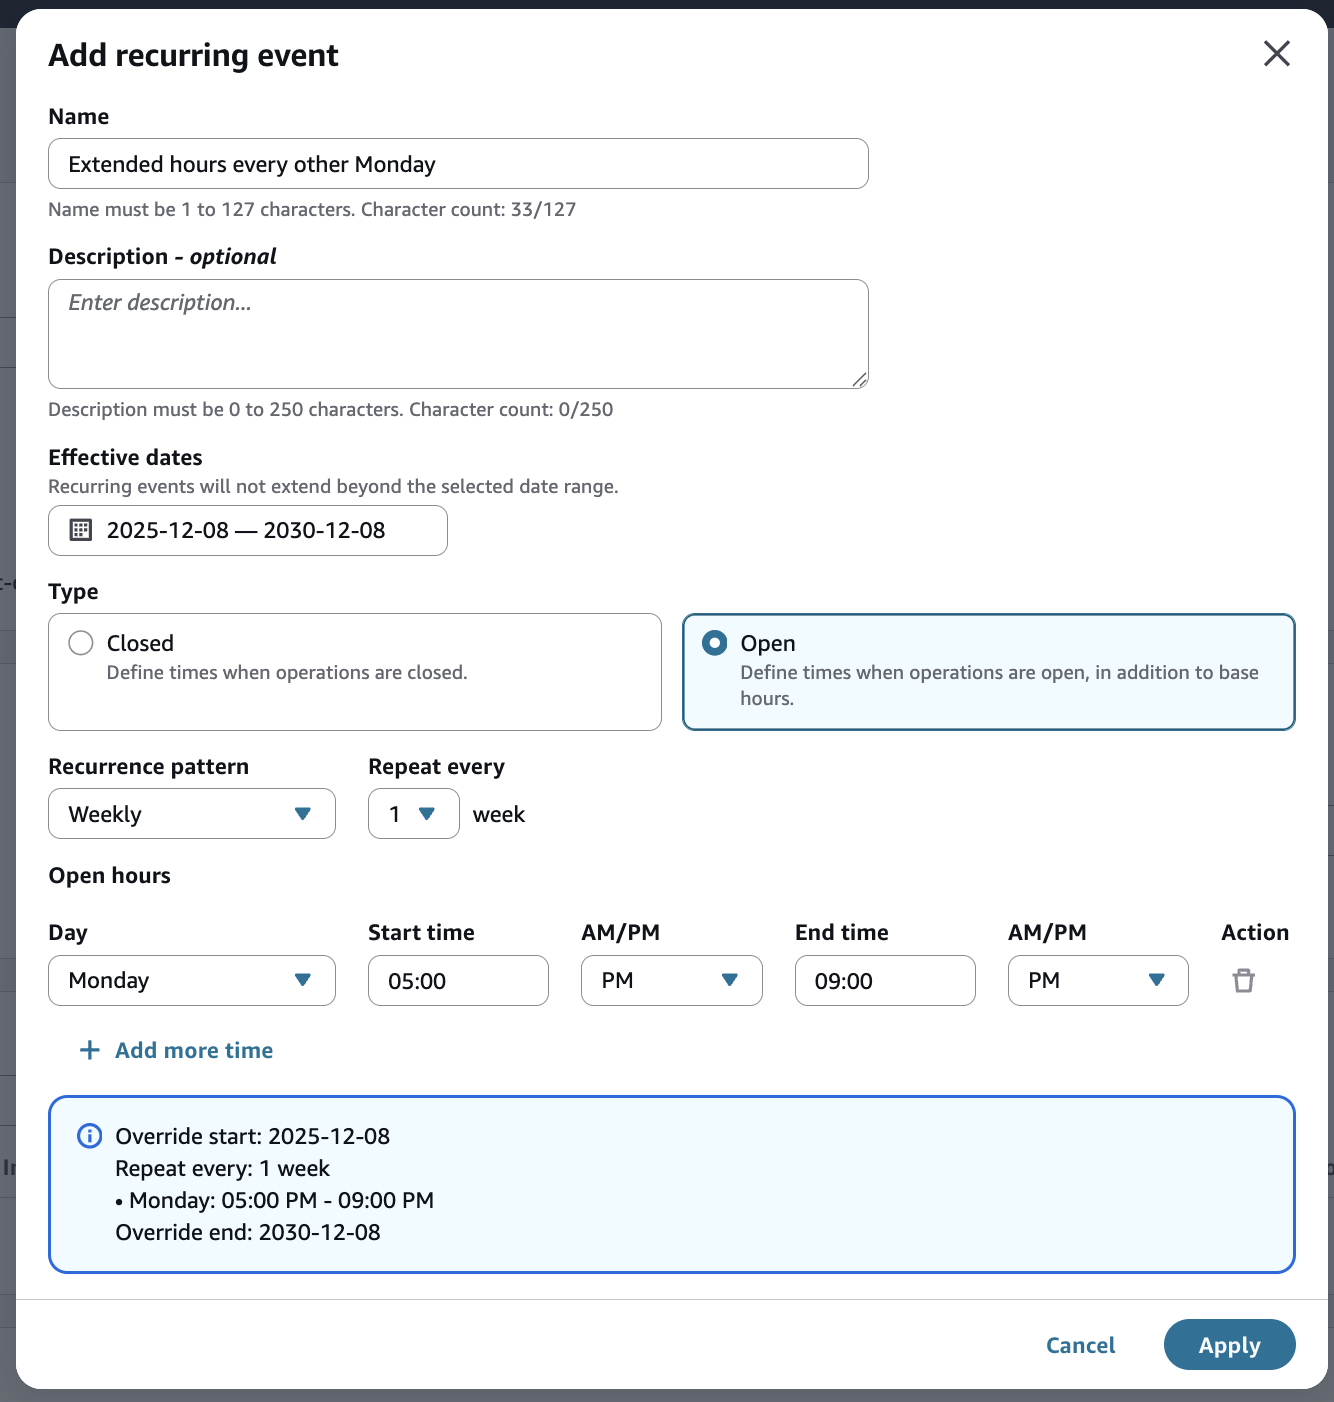Delete the Monday time row with trash icon

tap(1243, 981)
